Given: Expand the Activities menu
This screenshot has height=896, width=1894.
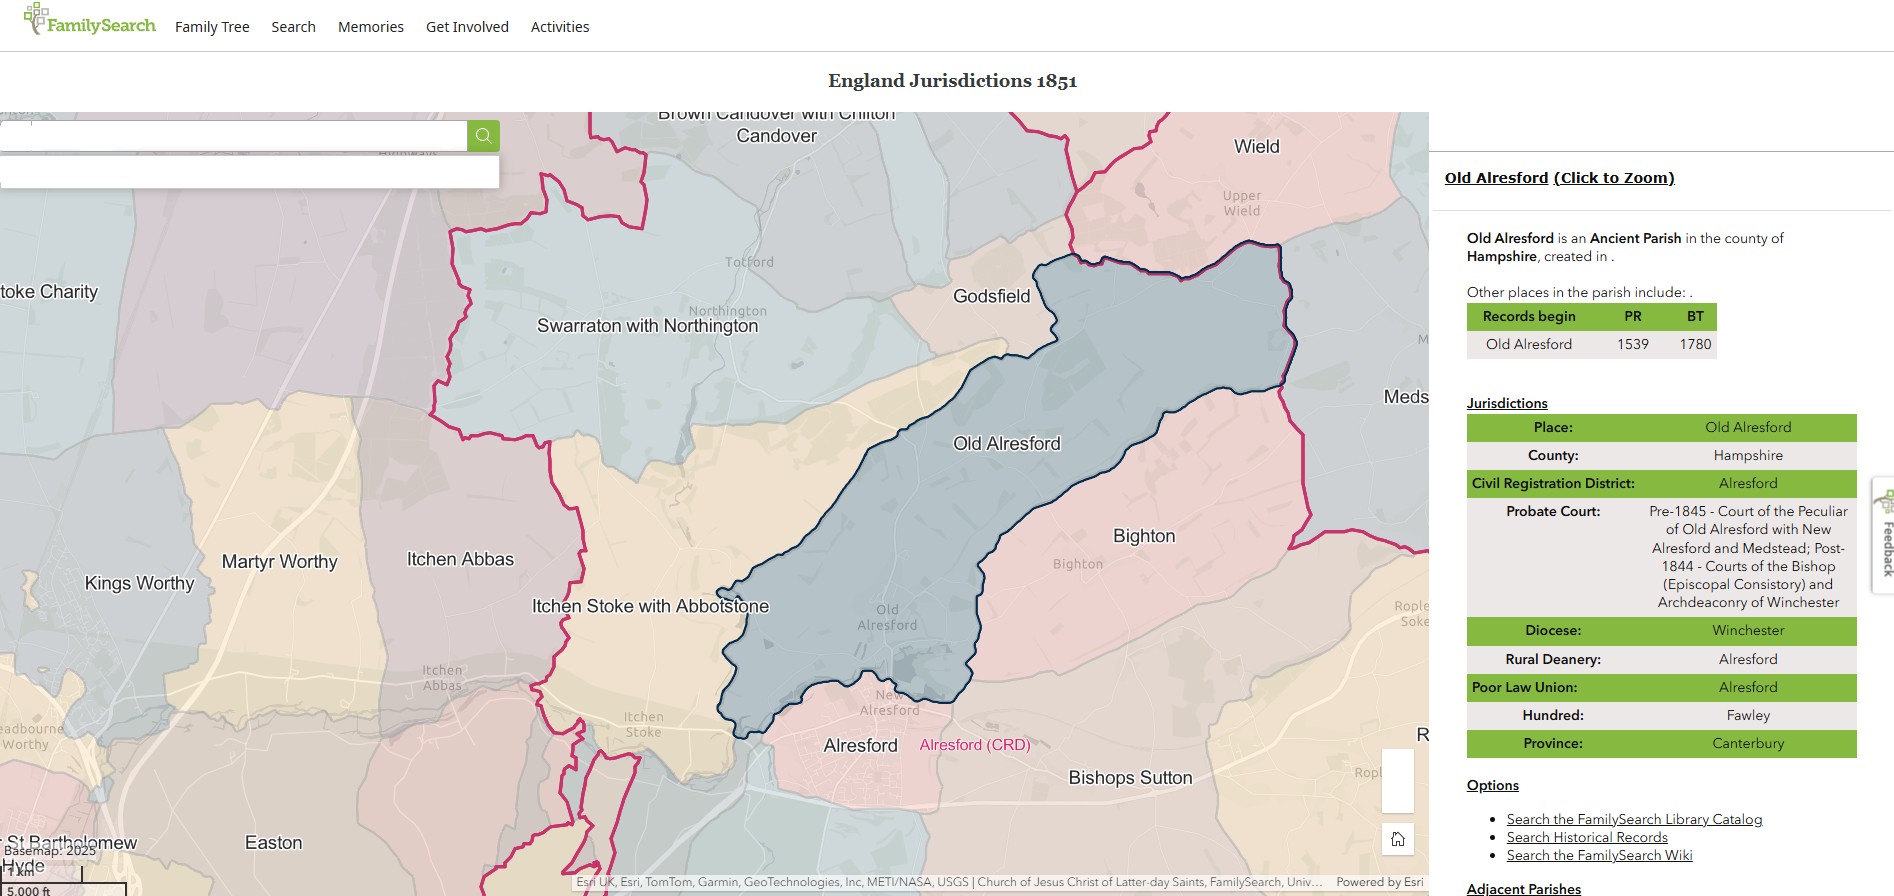Looking at the screenshot, I should point(559,27).
